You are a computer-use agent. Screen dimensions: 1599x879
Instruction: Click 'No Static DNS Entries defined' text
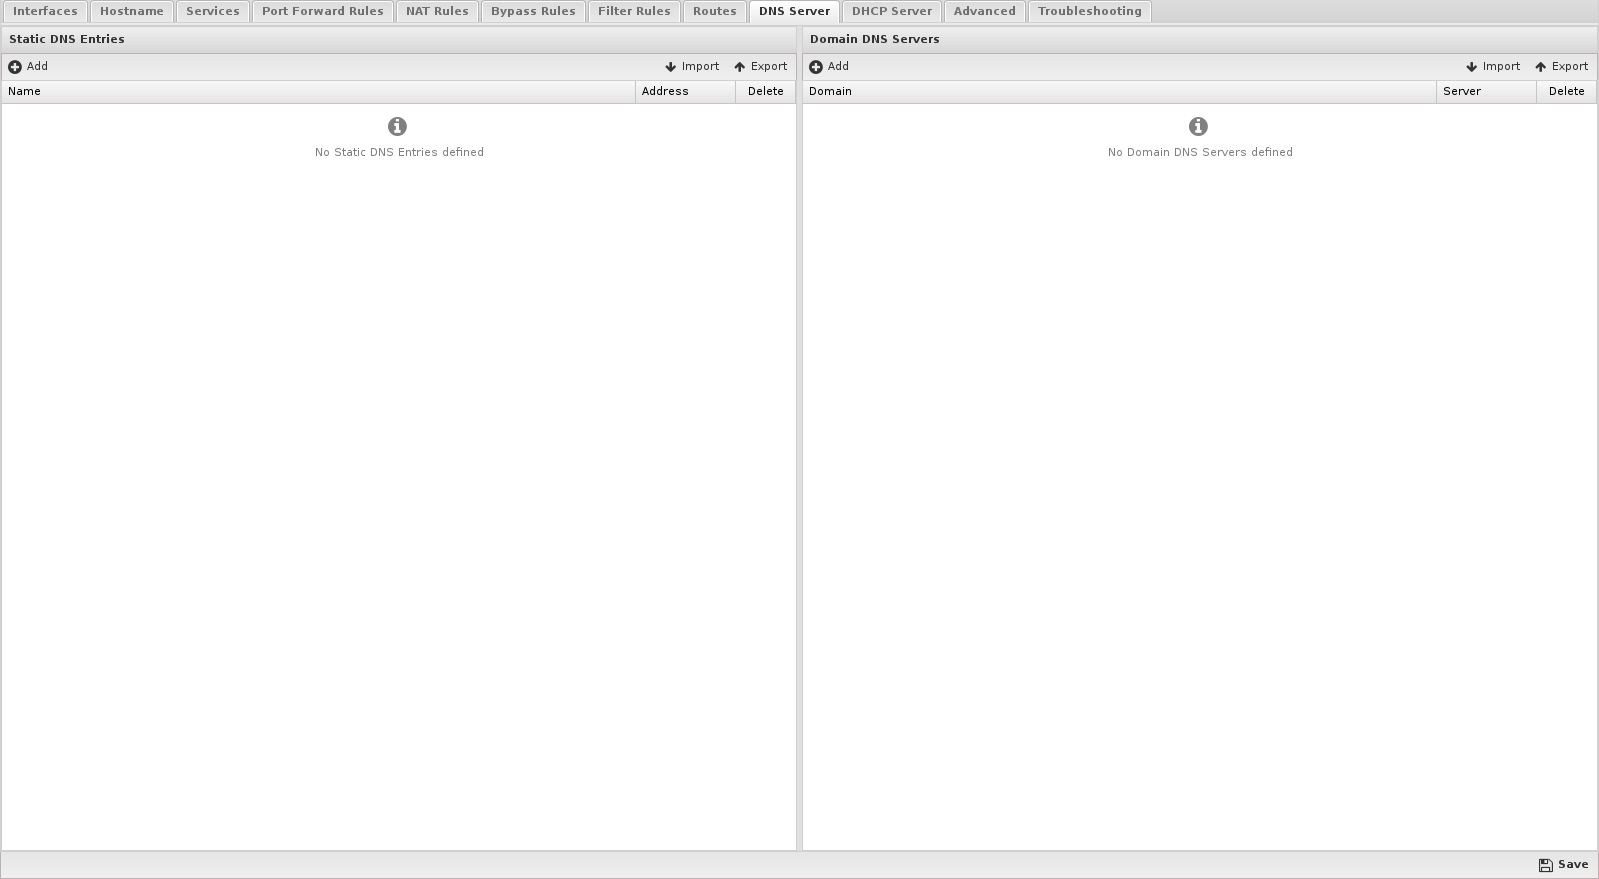click(399, 153)
